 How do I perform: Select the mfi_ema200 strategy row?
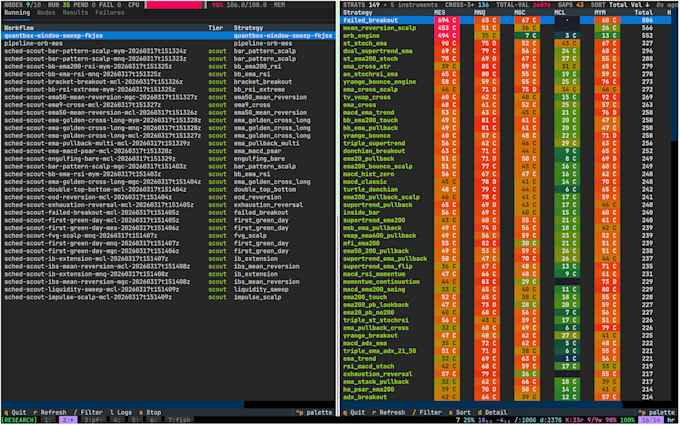point(506,243)
